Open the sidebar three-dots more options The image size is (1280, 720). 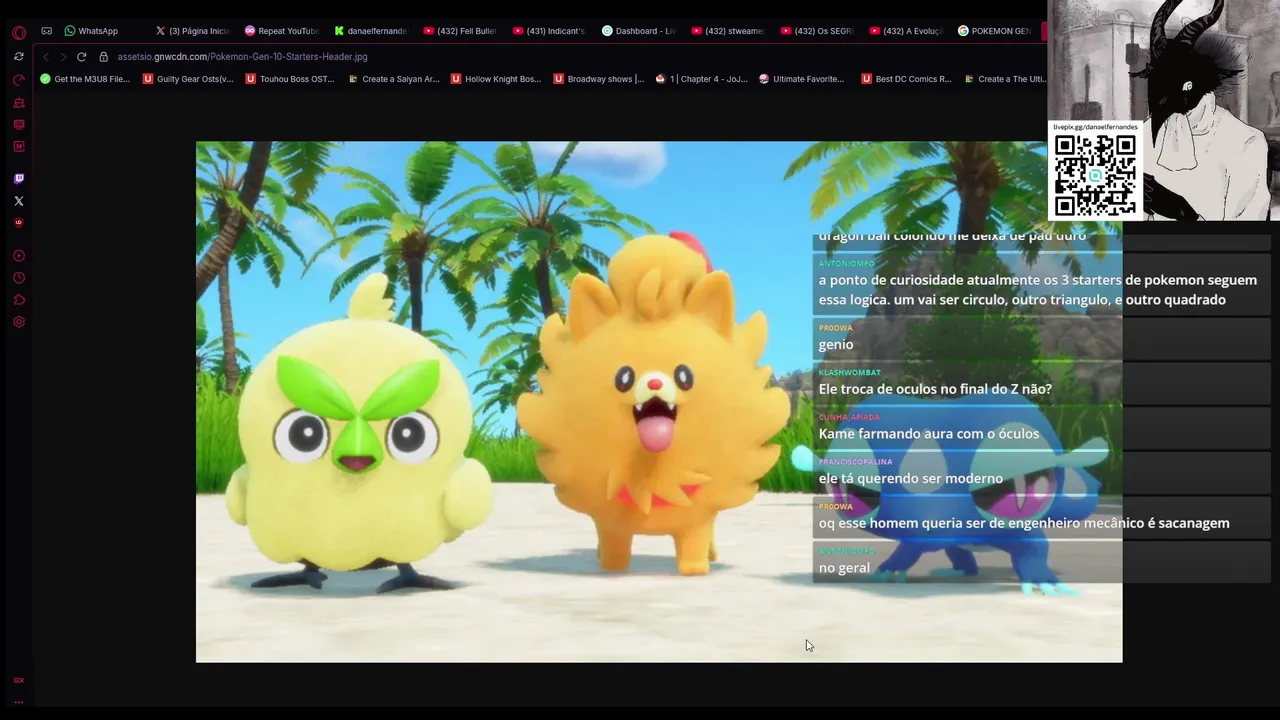tap(18, 702)
